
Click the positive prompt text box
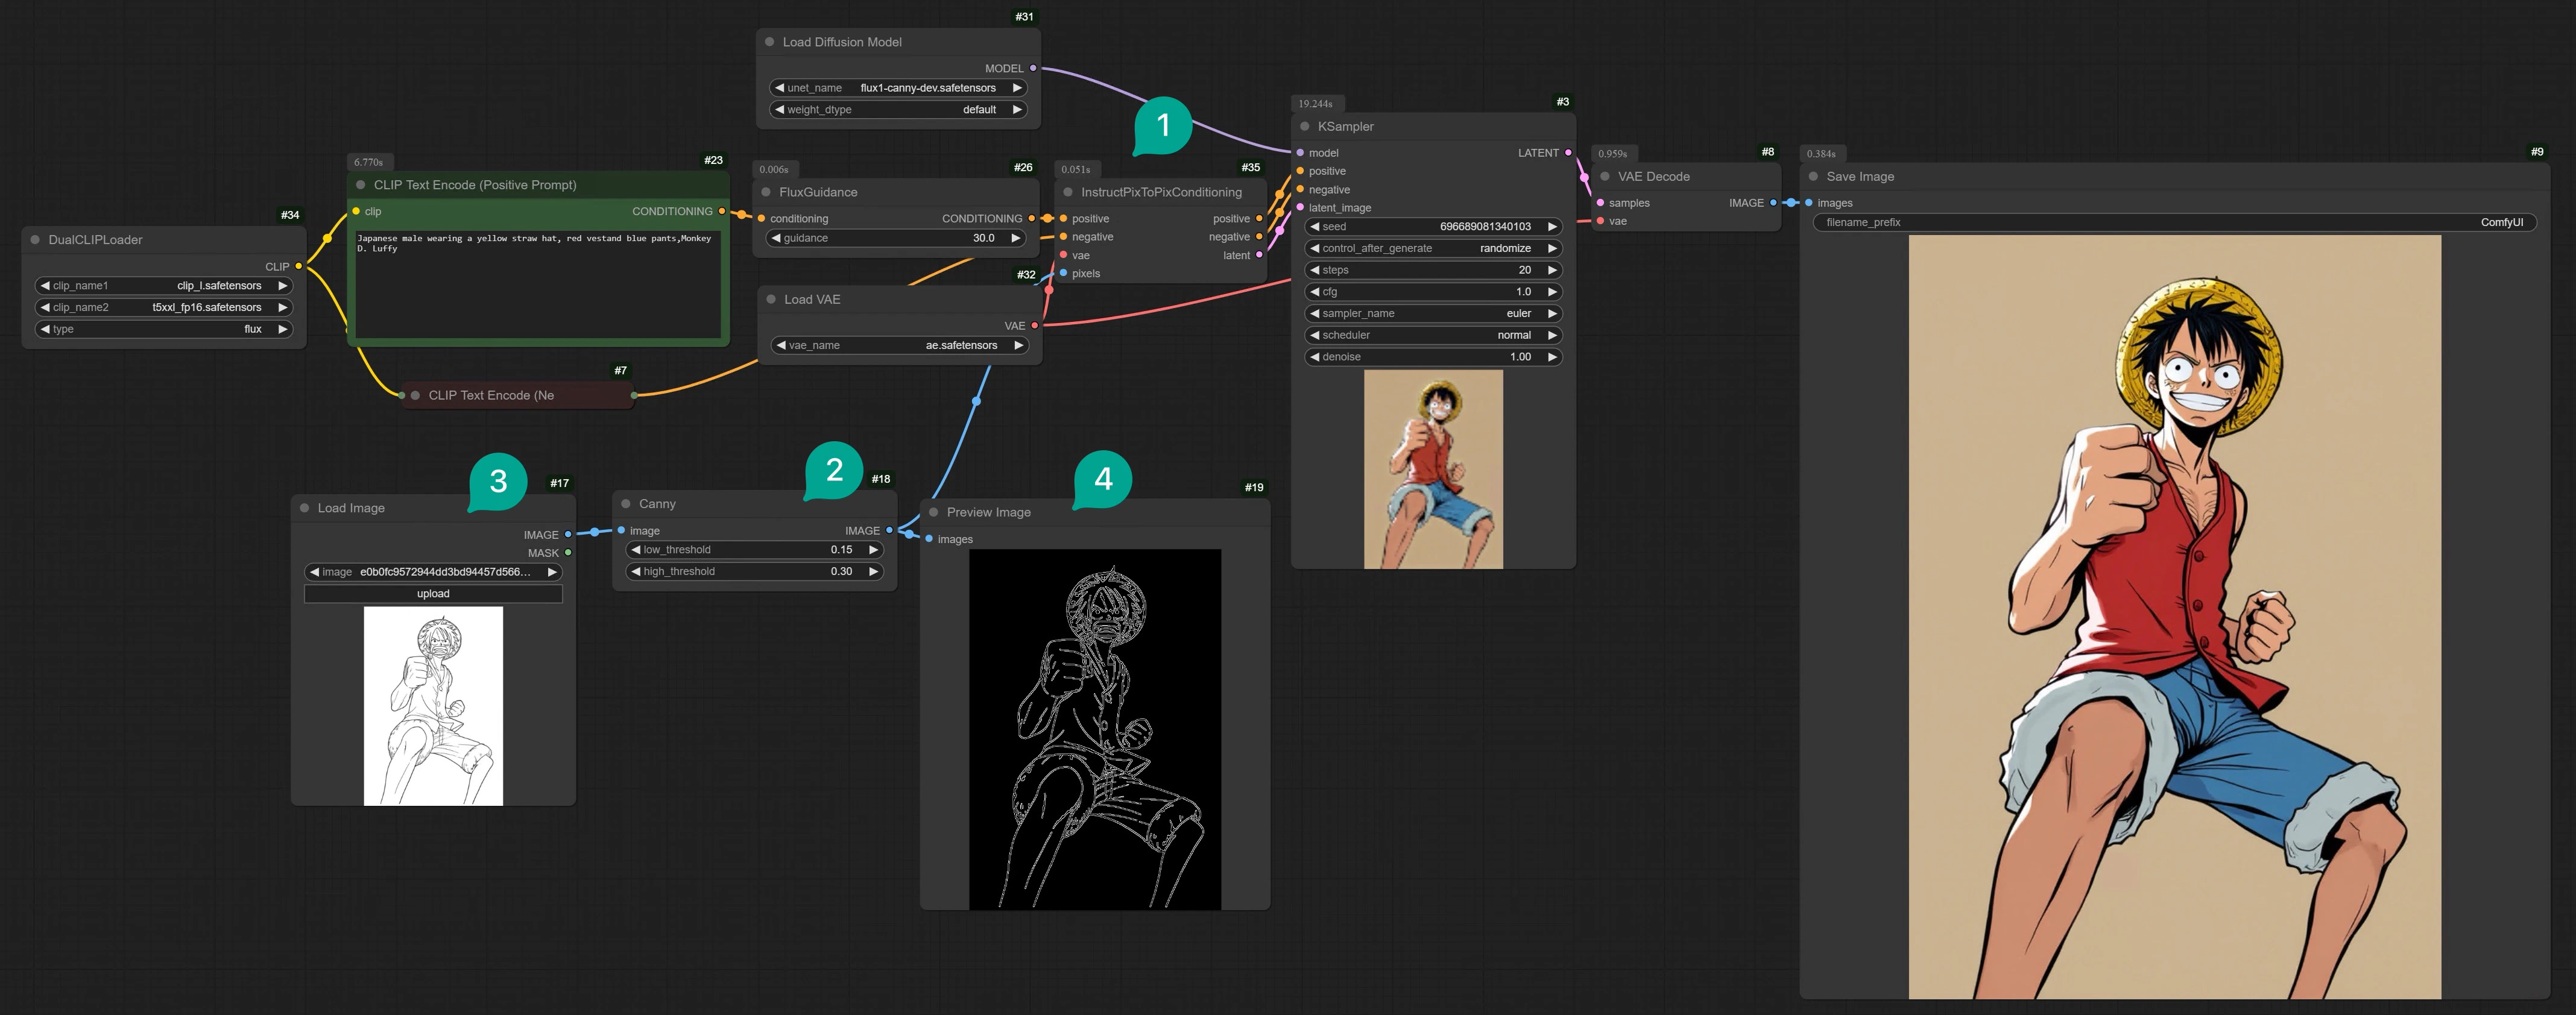coord(537,285)
